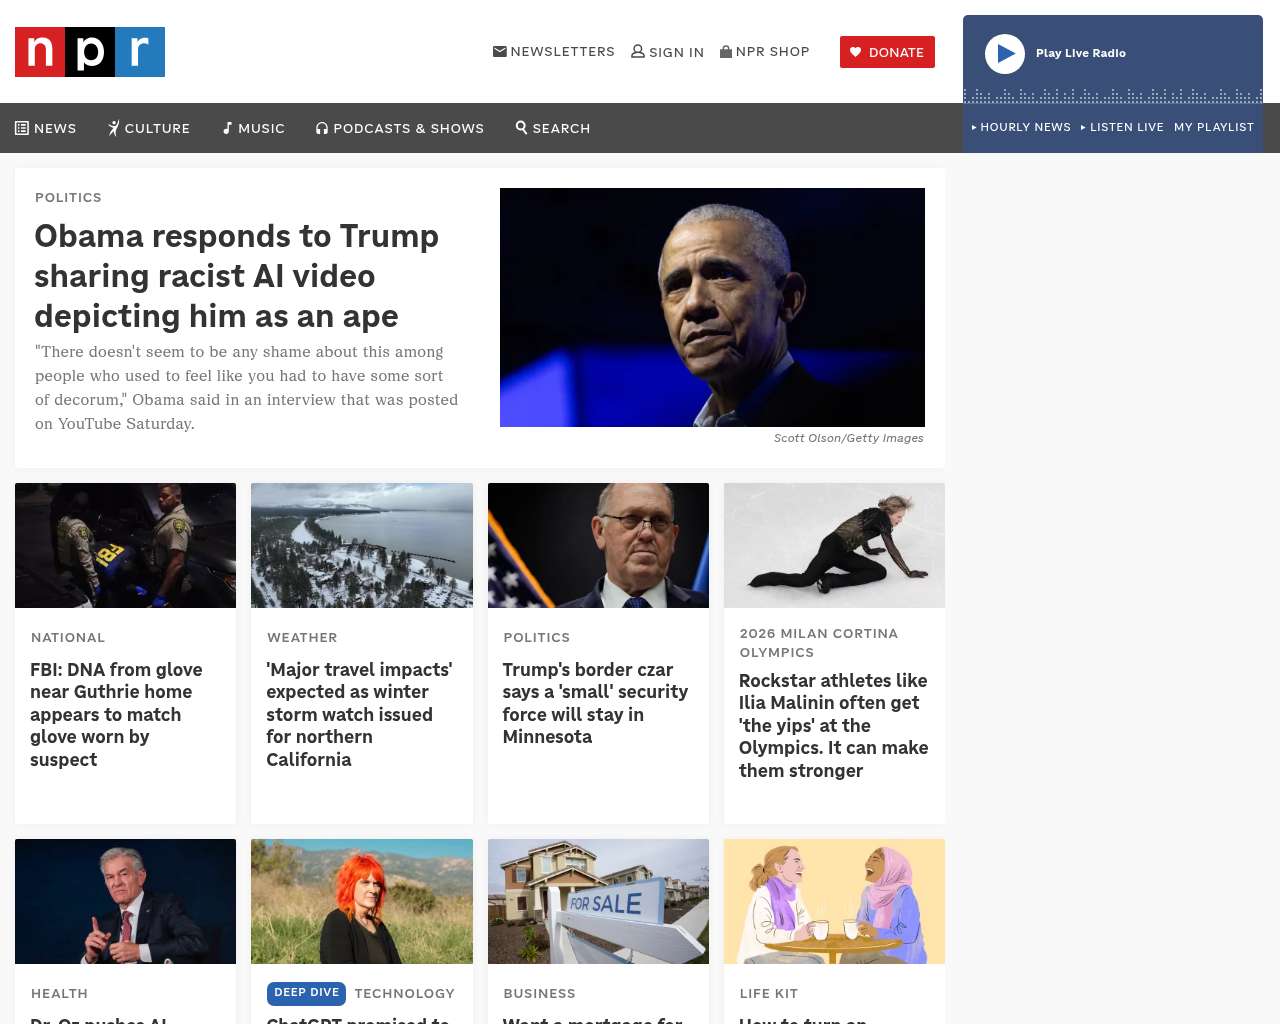This screenshot has height=1024, width=1280.
Task: Open the man in suit thumbnail
Action: 125,901
